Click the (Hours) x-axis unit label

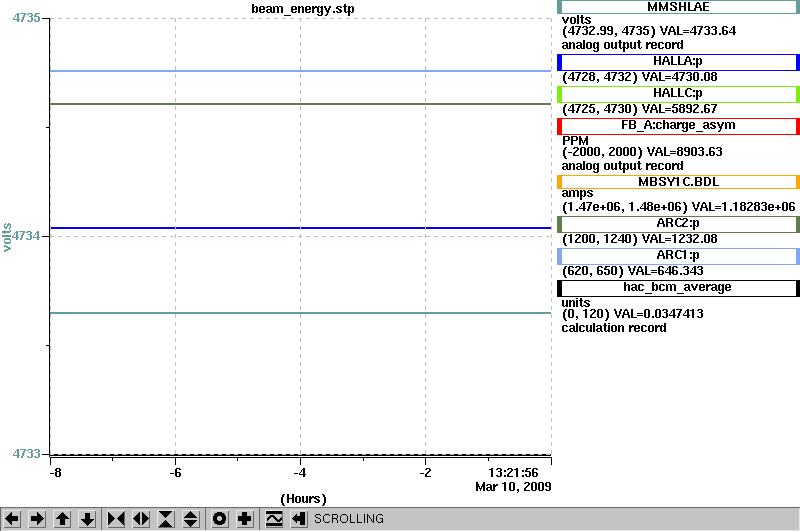(x=303, y=499)
